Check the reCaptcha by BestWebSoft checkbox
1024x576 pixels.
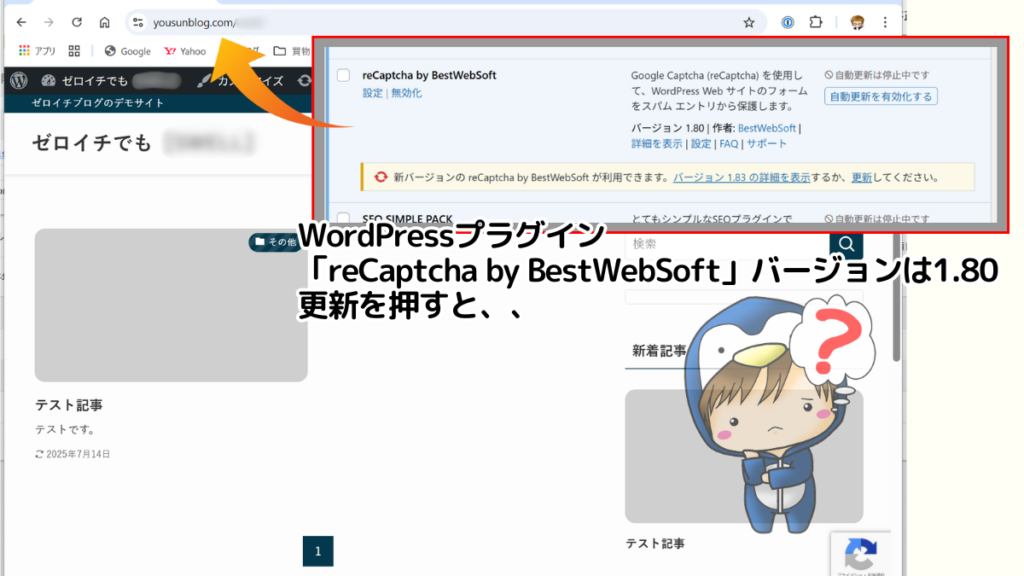click(x=344, y=75)
